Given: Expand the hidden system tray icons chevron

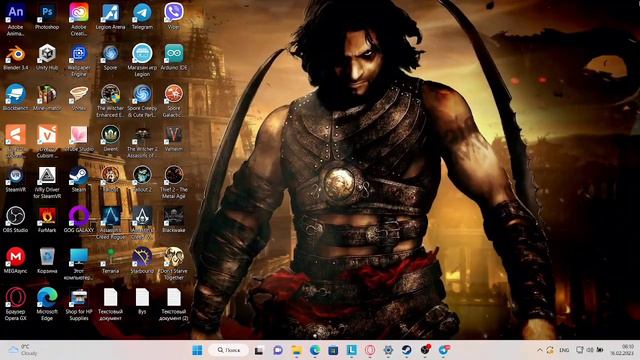Looking at the screenshot, I should tap(540, 350).
